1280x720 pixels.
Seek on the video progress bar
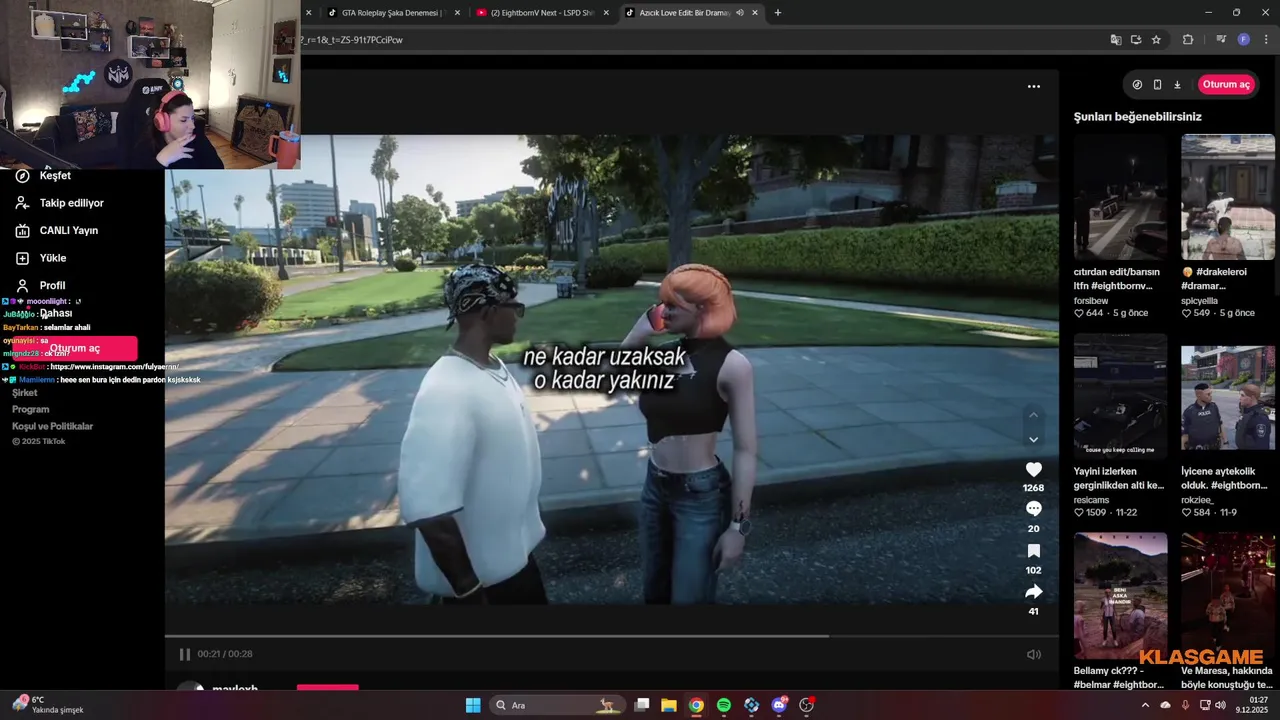[611, 636]
